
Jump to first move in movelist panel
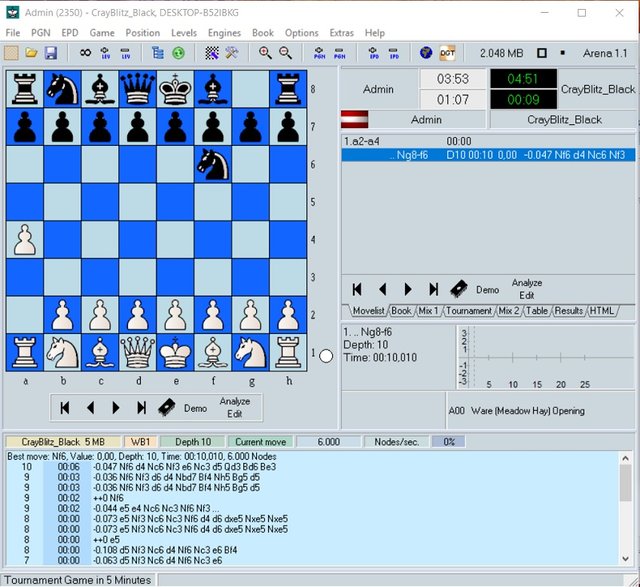[x=357, y=289]
